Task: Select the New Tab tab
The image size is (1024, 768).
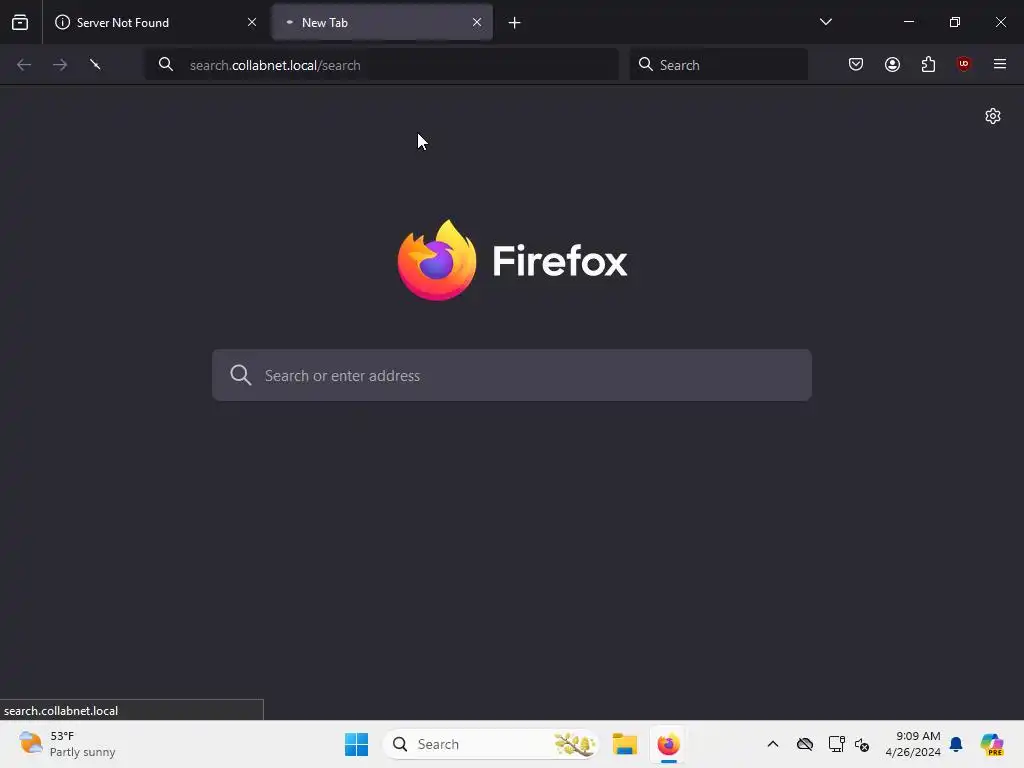Action: [382, 23]
